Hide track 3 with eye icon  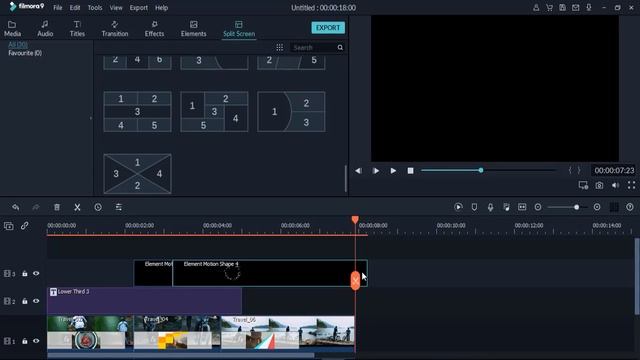click(36, 273)
